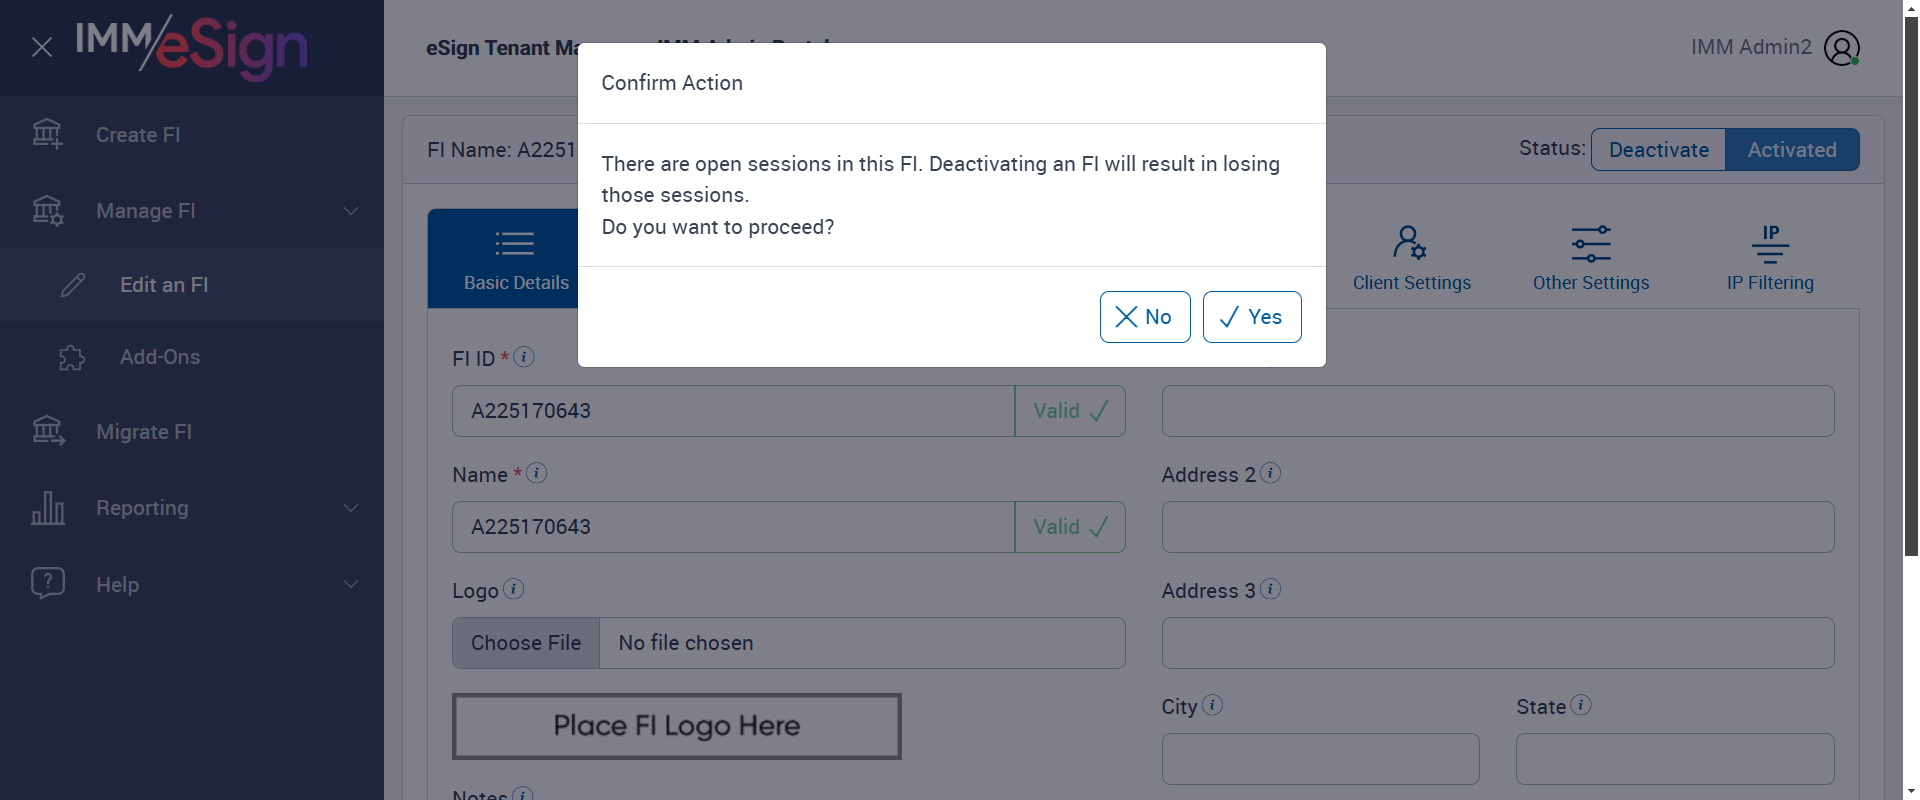Click the Create FI bank icon
This screenshot has height=800, width=1920.
click(47, 134)
